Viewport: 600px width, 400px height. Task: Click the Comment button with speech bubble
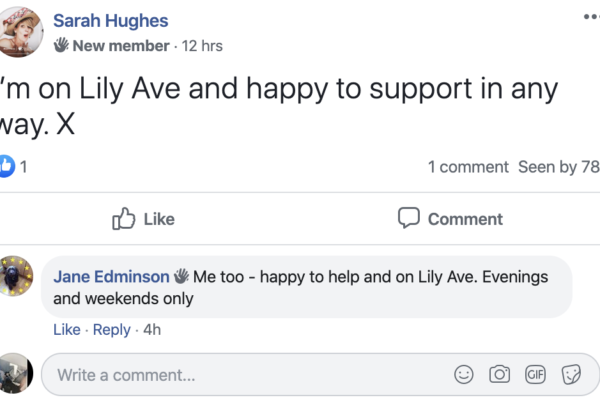(450, 218)
